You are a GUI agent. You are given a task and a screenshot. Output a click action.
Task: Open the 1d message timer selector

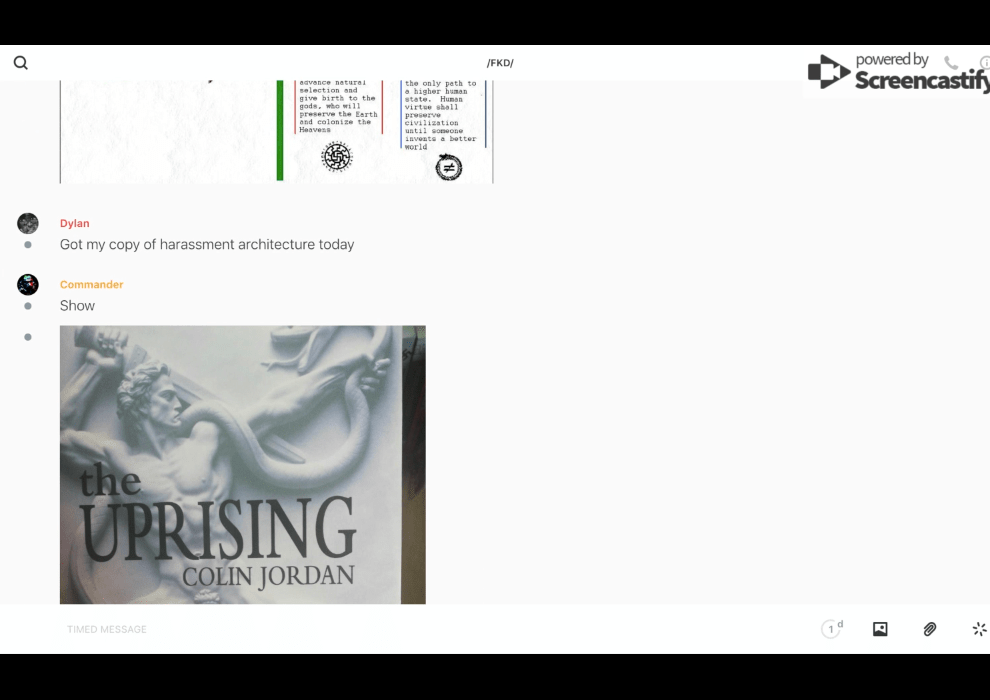[831, 629]
